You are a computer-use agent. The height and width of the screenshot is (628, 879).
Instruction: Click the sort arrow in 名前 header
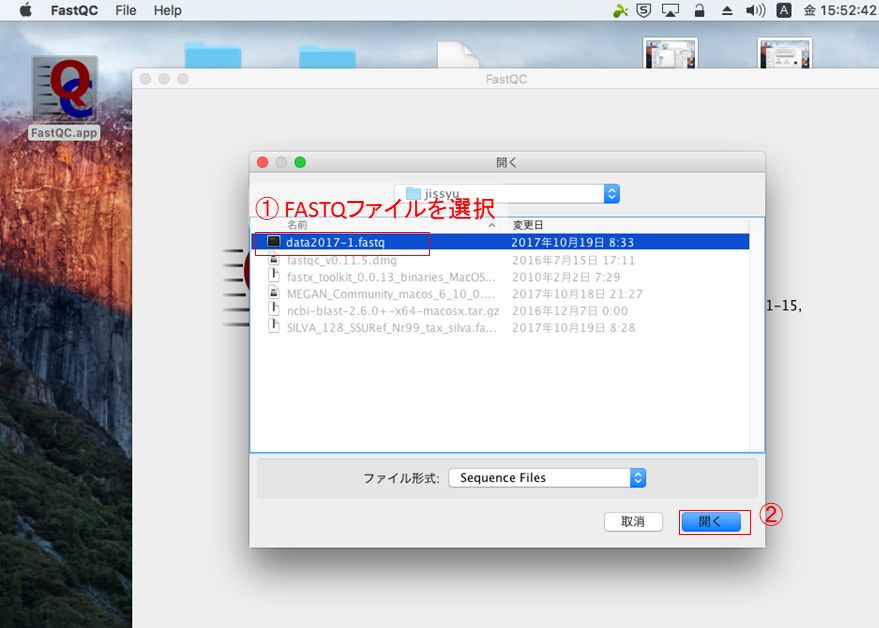(x=492, y=225)
